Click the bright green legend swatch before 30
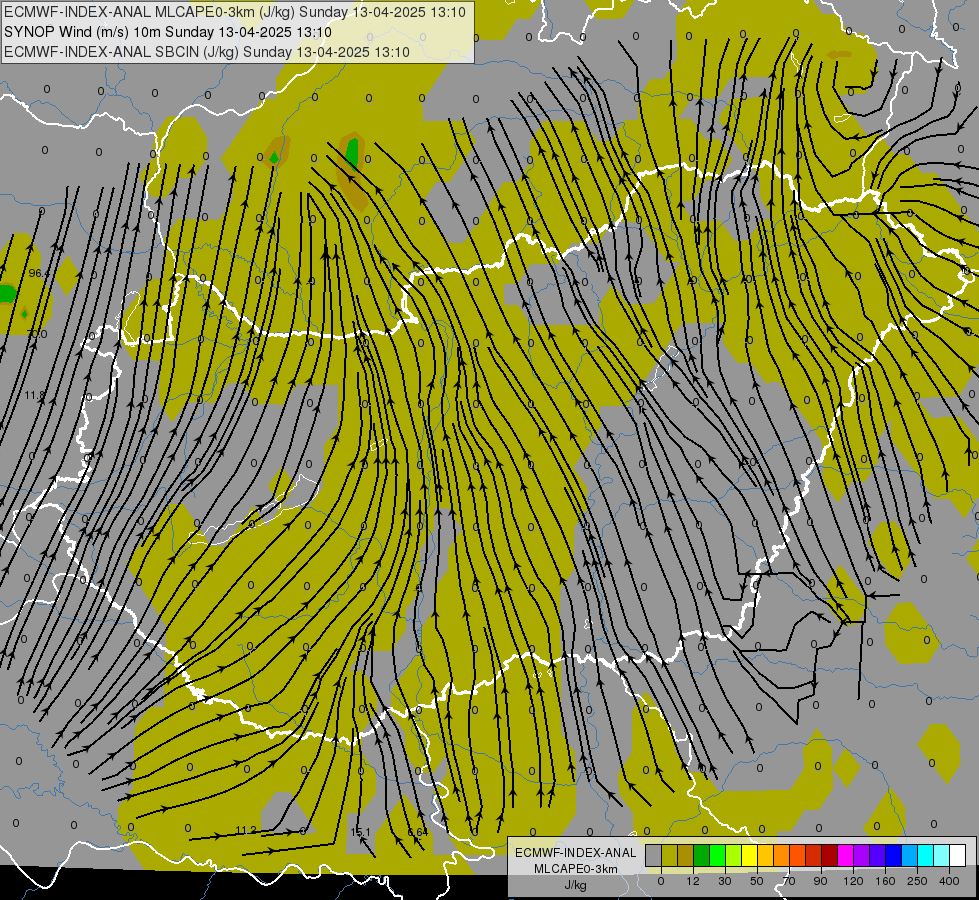 tap(717, 855)
